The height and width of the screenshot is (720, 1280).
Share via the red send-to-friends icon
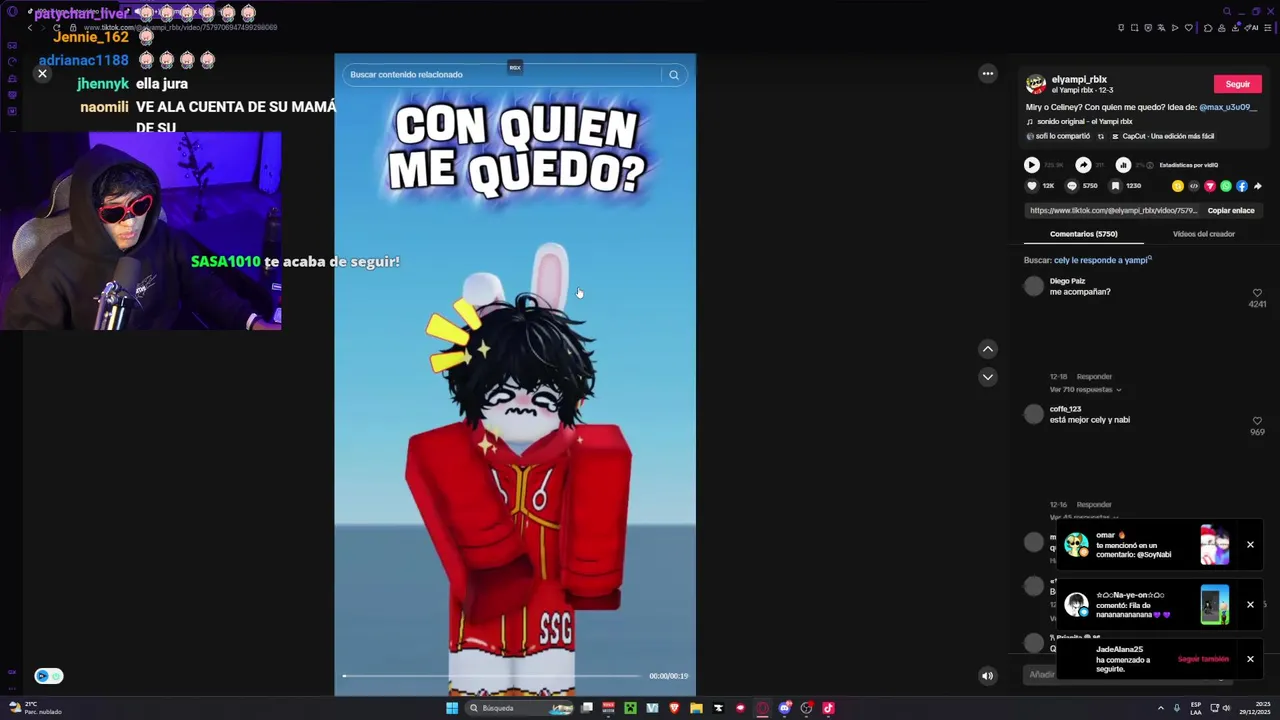1210,186
